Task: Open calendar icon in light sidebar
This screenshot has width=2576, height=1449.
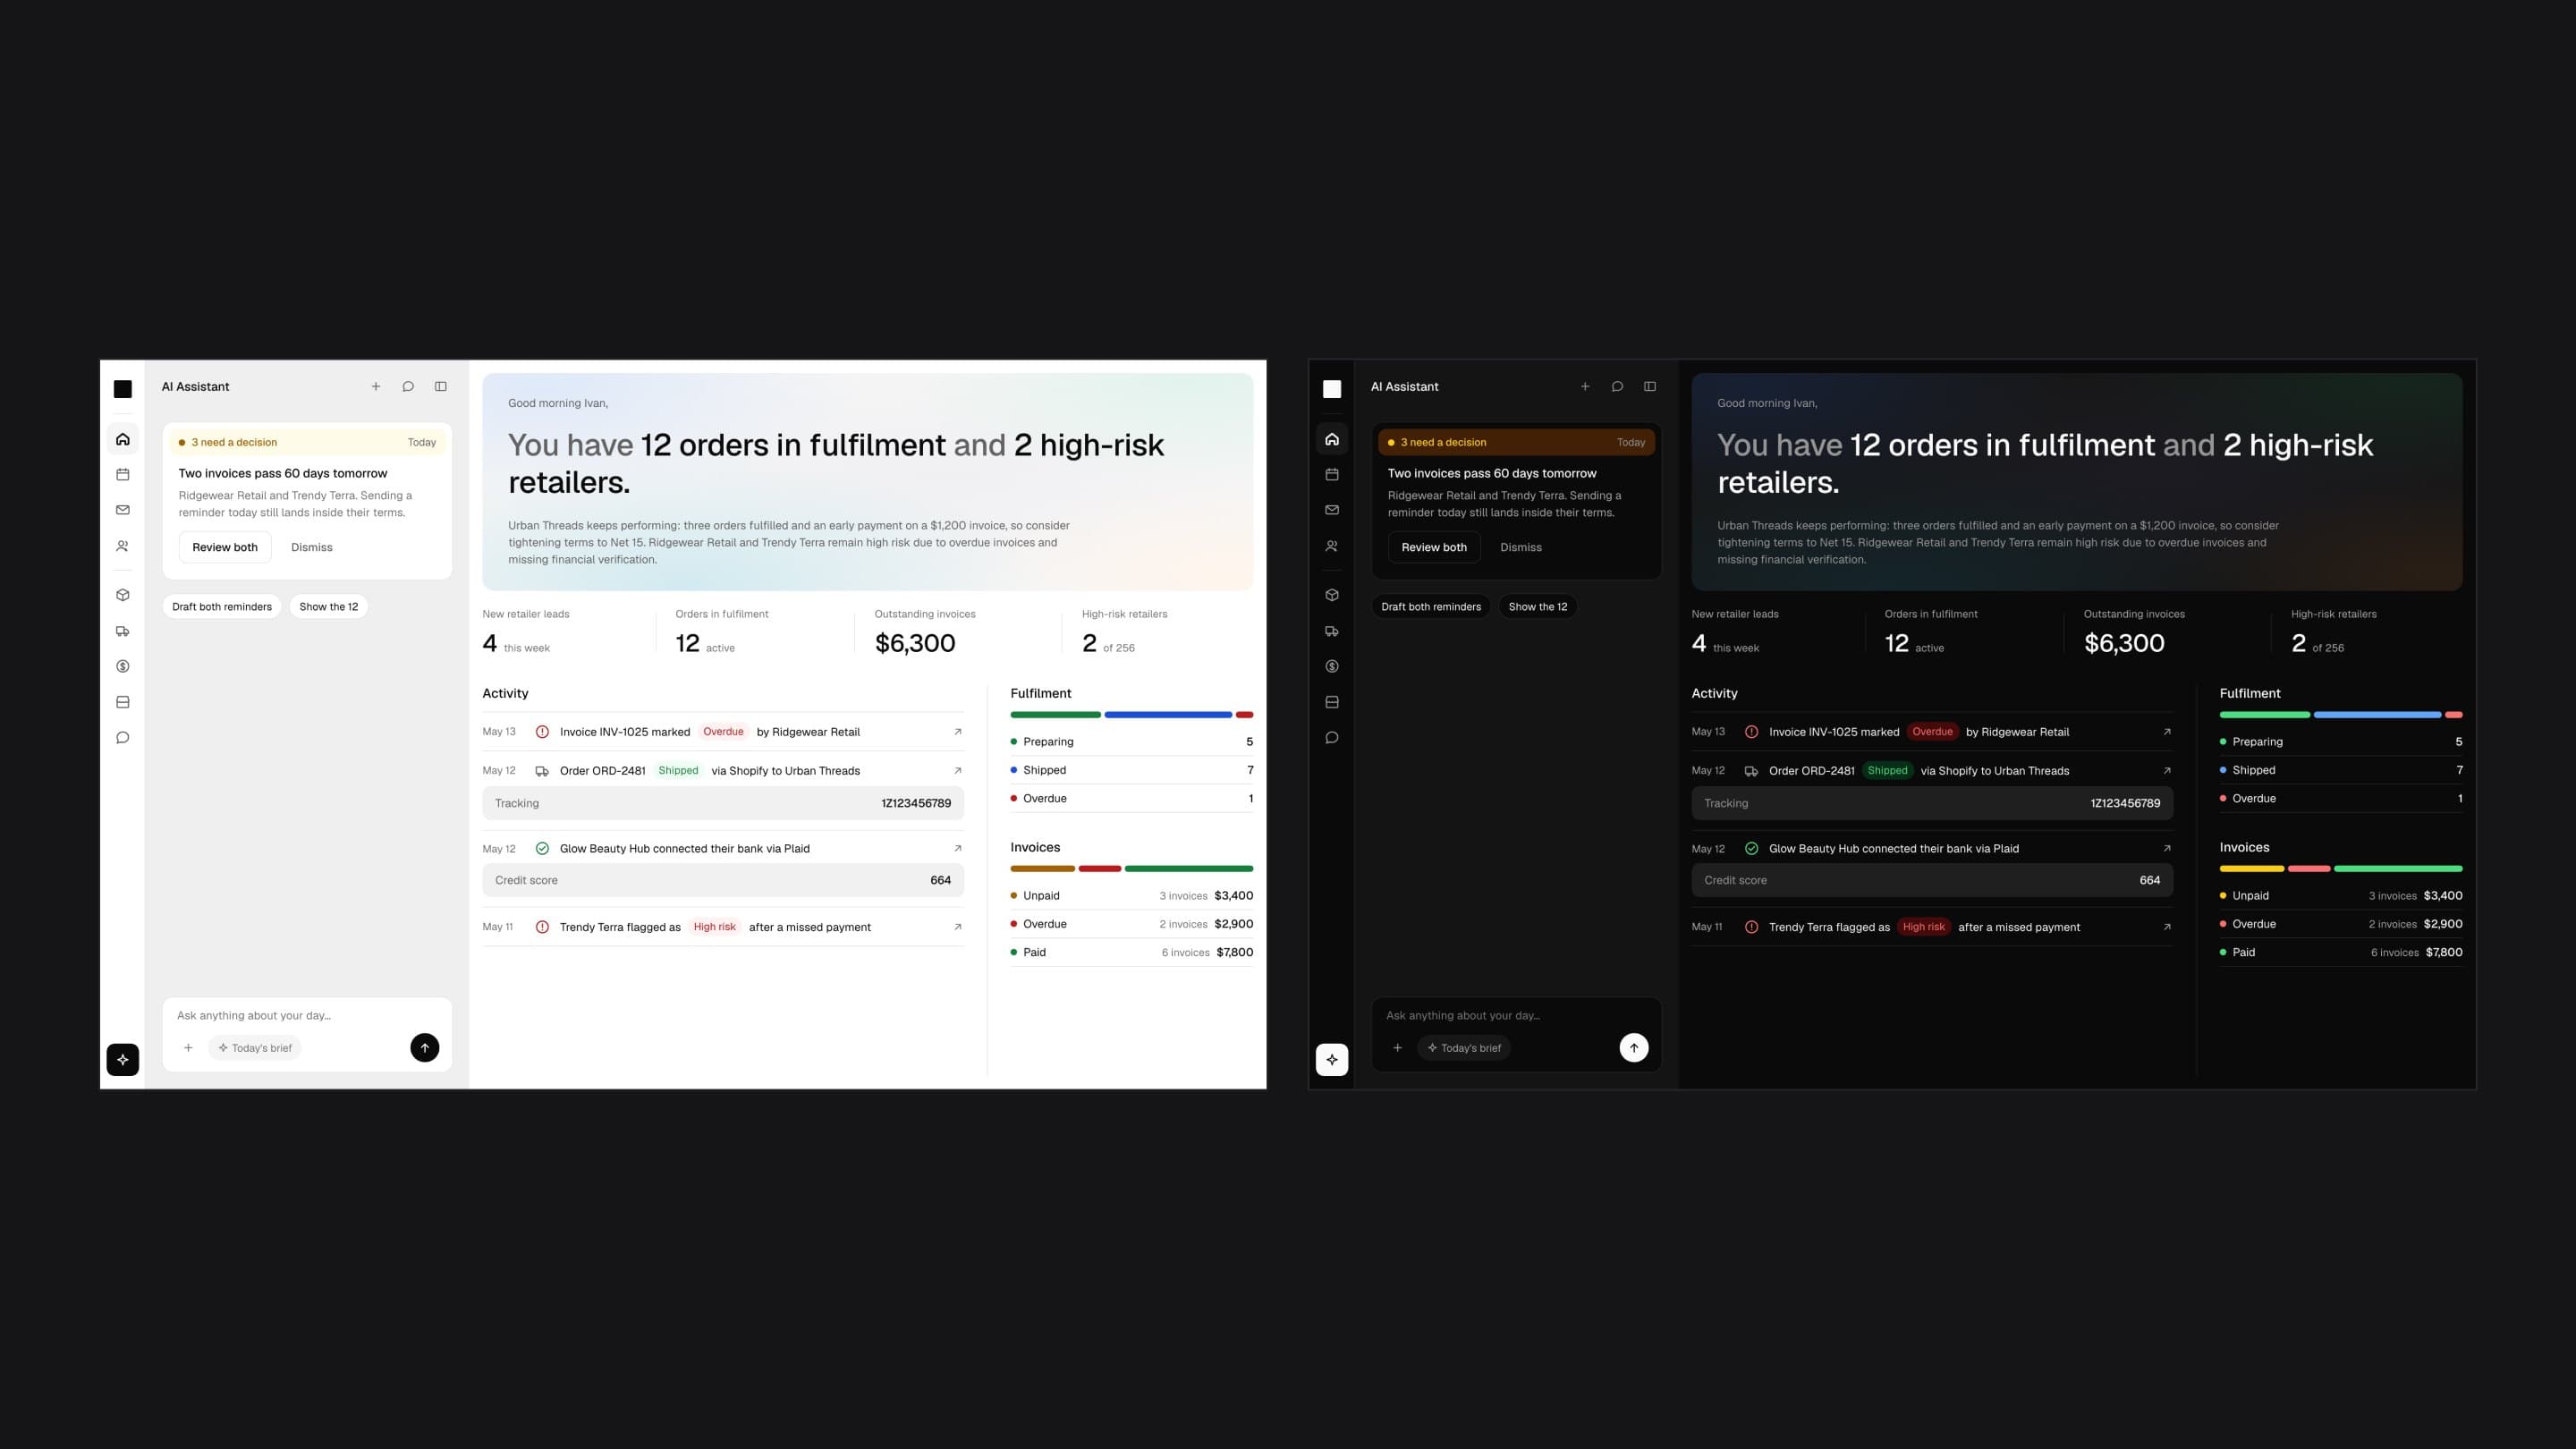Action: [123, 474]
